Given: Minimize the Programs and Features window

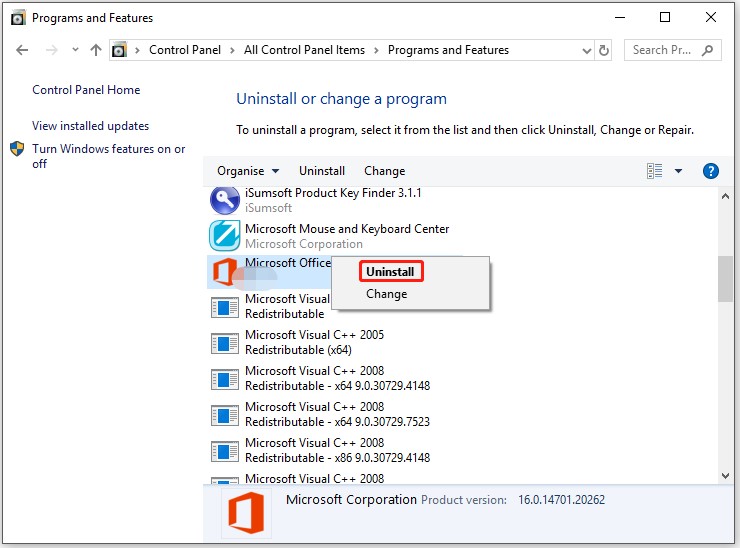Looking at the screenshot, I should pyautogui.click(x=620, y=17).
